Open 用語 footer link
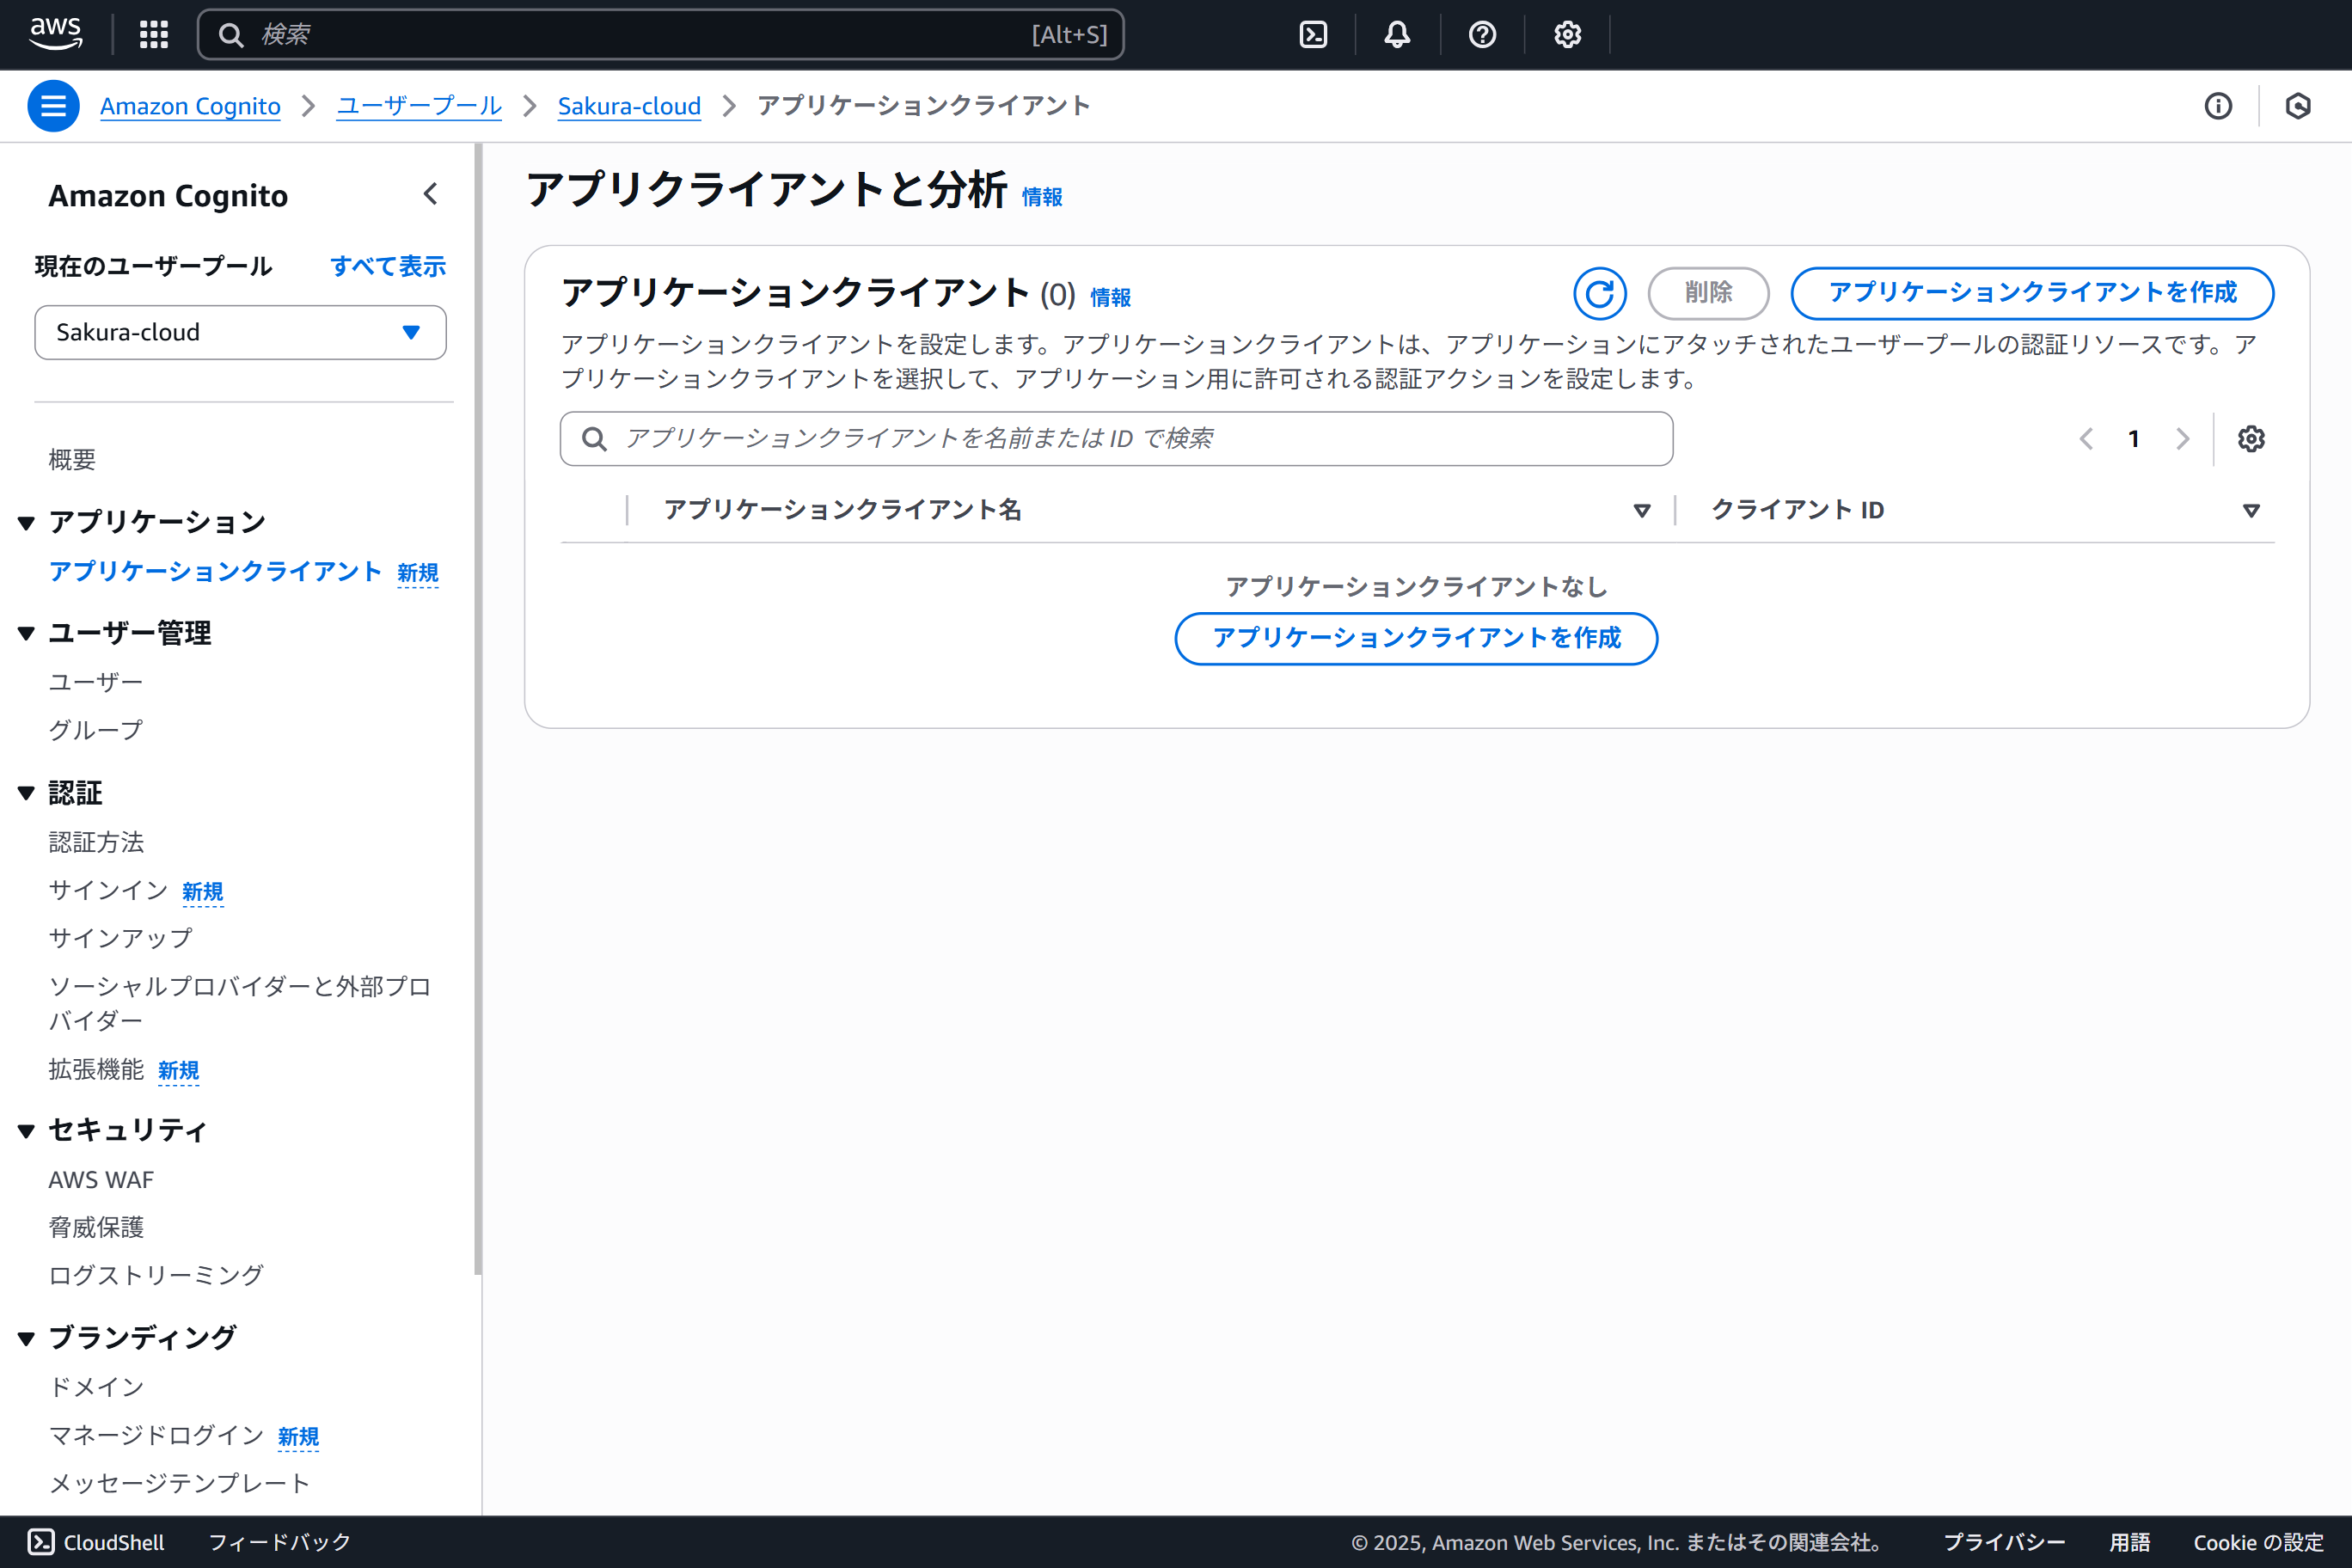This screenshot has width=2352, height=1568. pyautogui.click(x=2130, y=1542)
